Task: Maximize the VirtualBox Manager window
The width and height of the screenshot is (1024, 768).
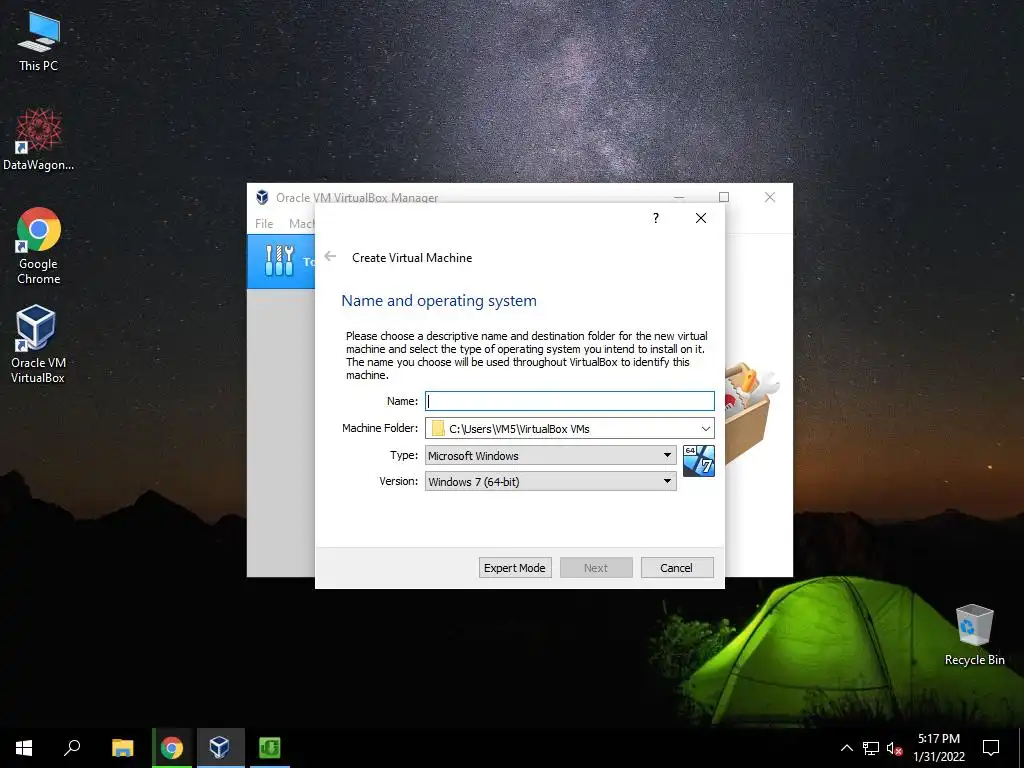Action: [x=724, y=197]
